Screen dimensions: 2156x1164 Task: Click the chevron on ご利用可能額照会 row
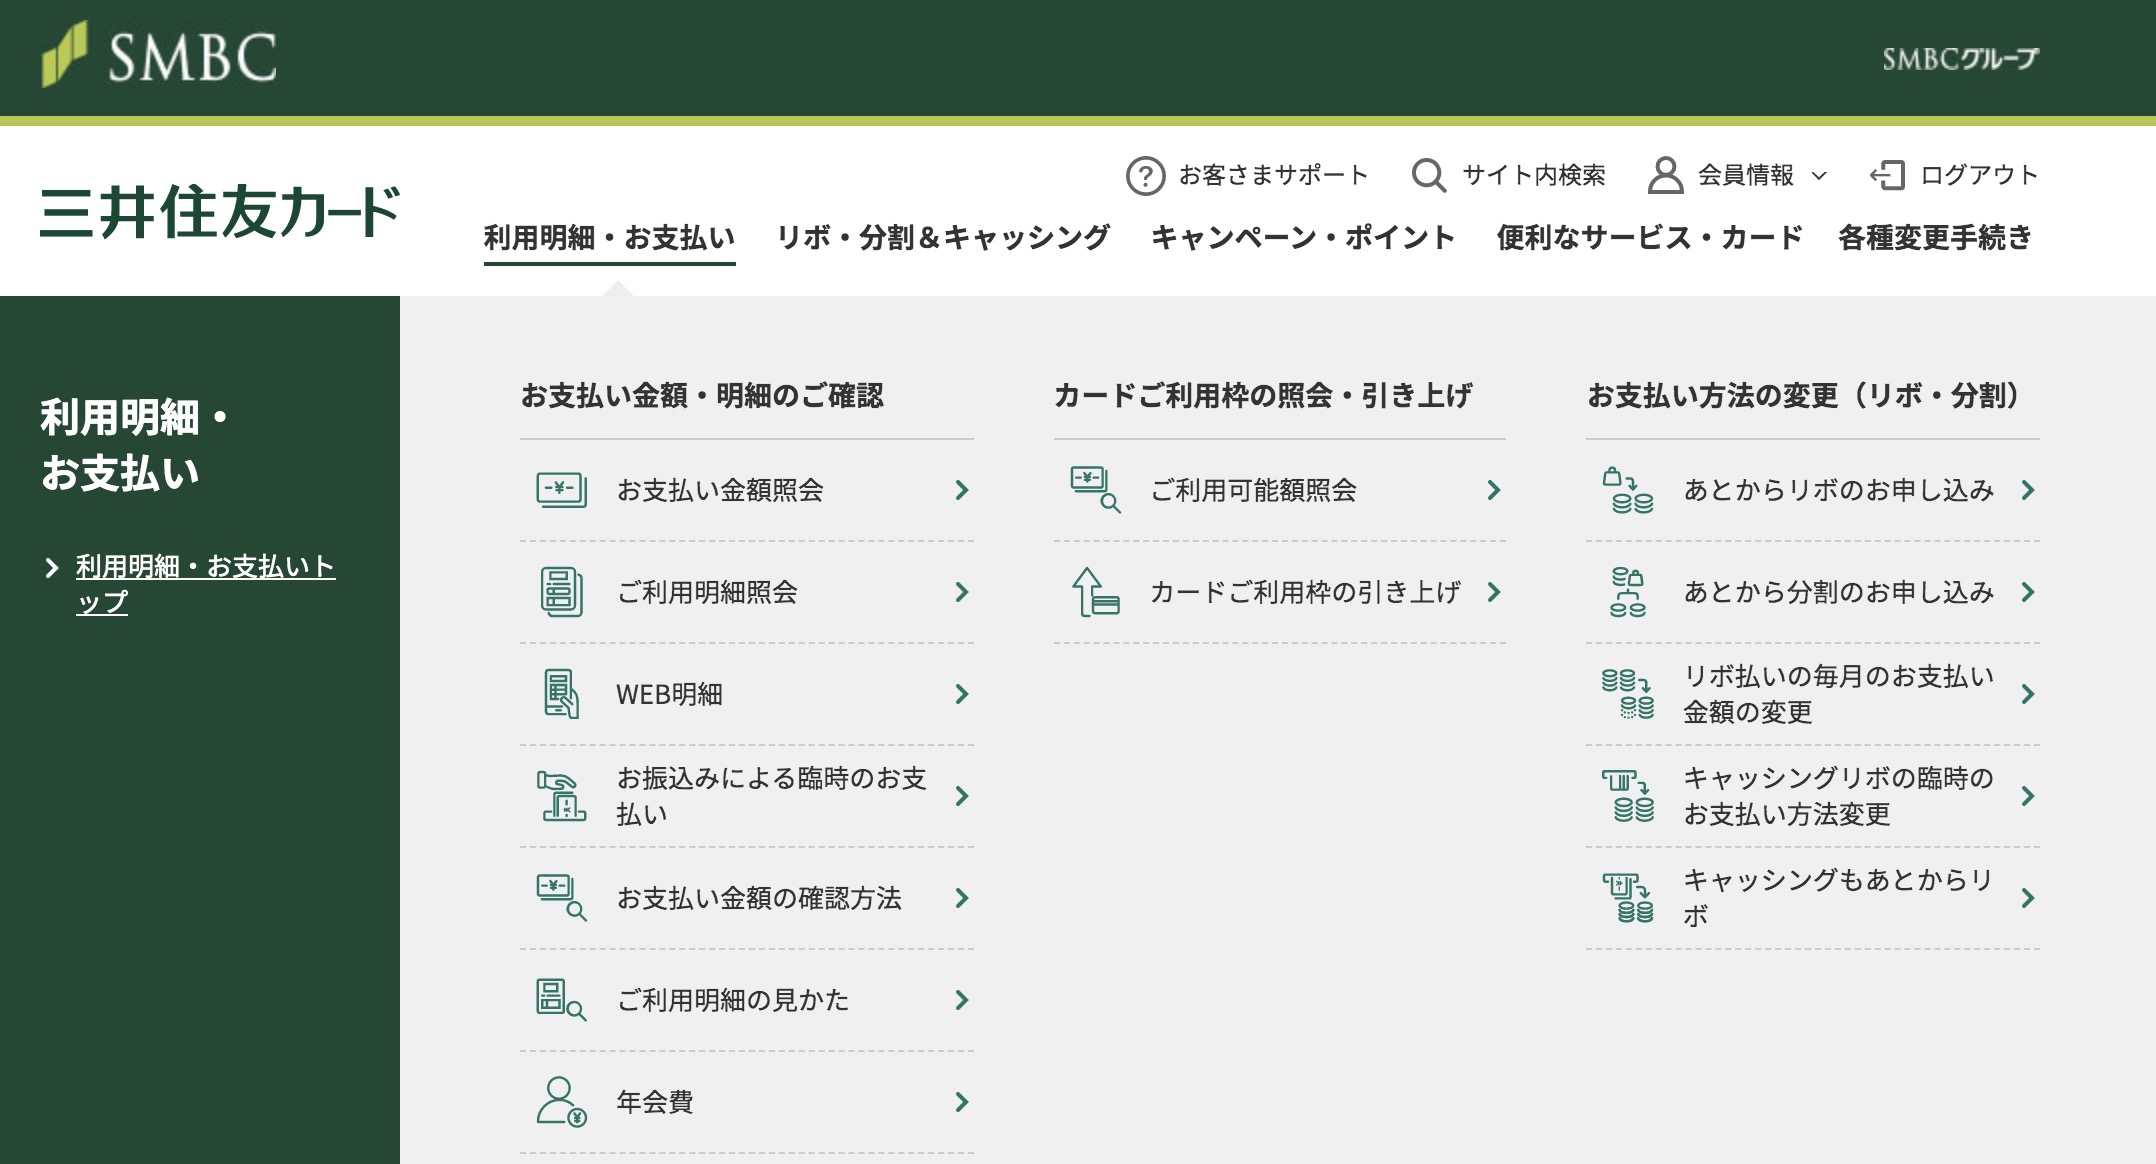point(1494,490)
